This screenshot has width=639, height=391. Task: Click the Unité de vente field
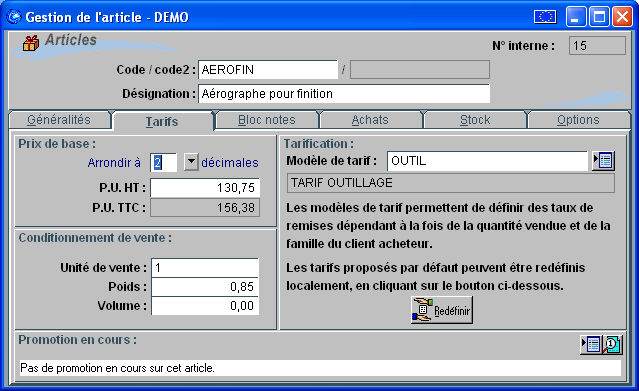[x=205, y=267]
